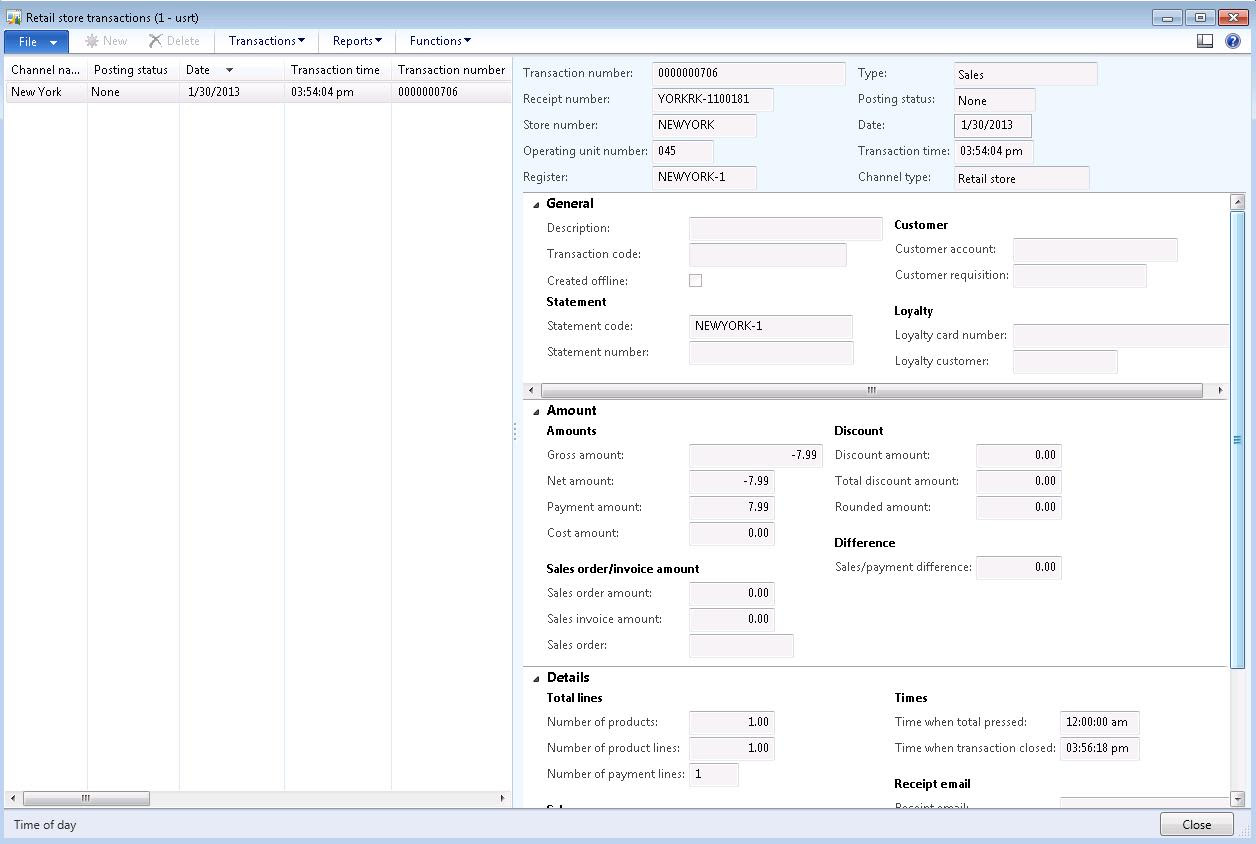
Task: Open the File menu button
Action: pos(36,41)
